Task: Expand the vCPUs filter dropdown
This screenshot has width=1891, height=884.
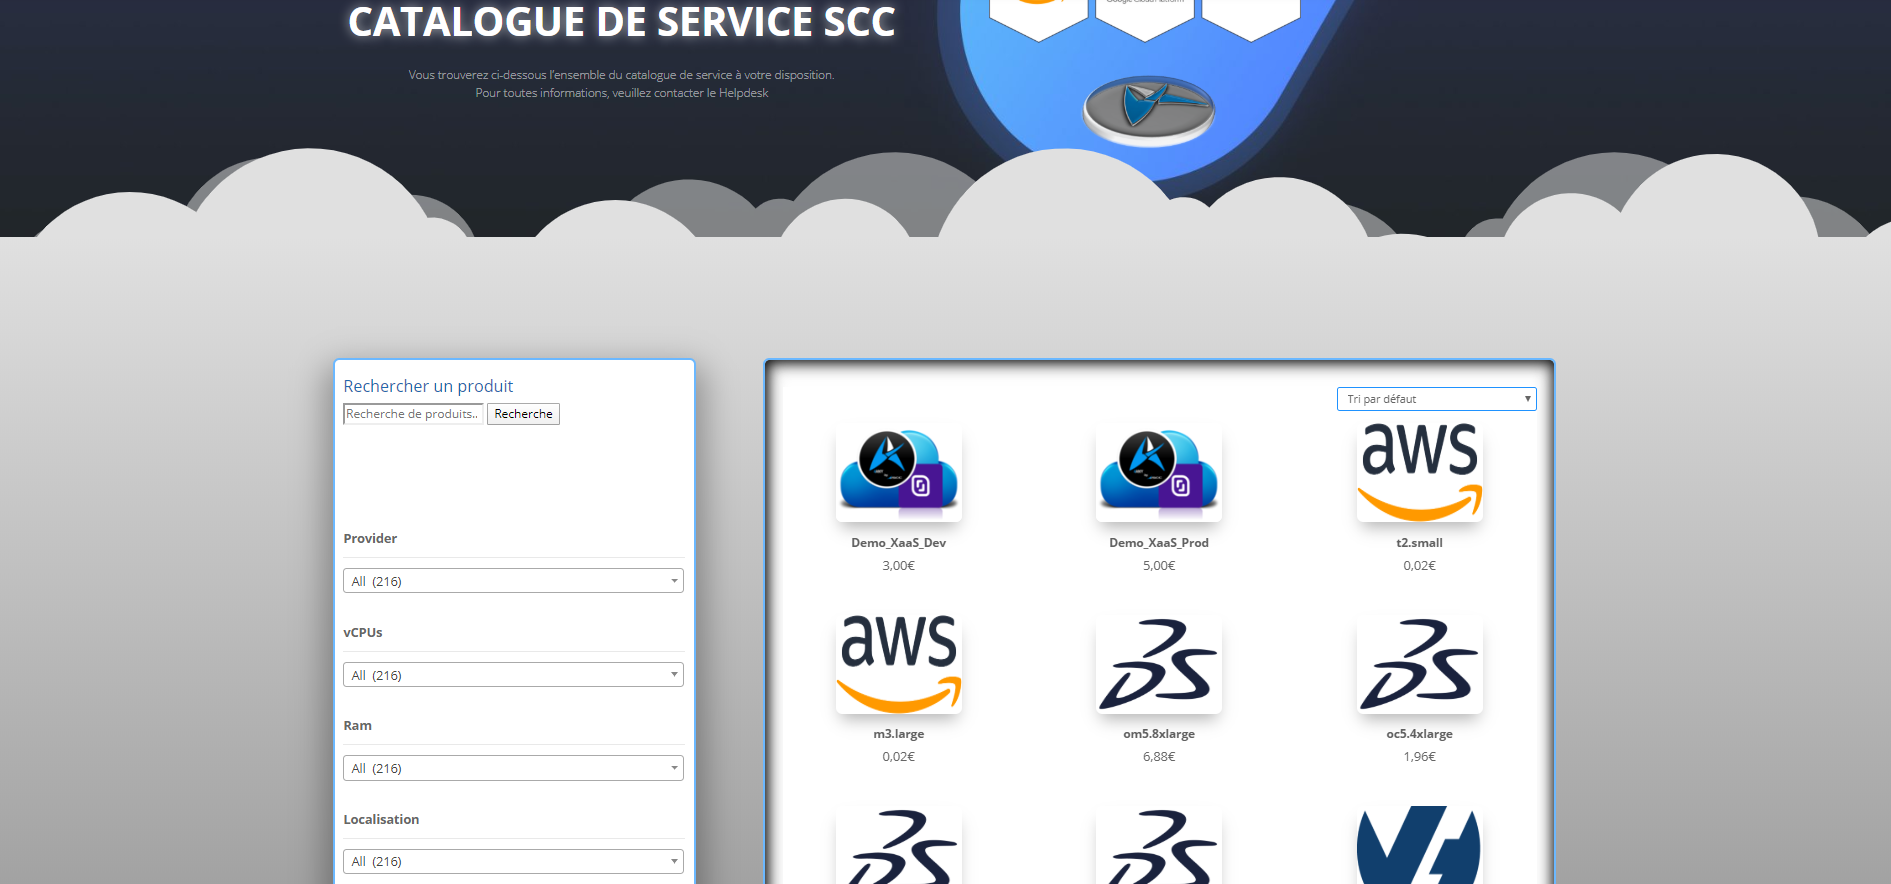Action: pos(513,675)
